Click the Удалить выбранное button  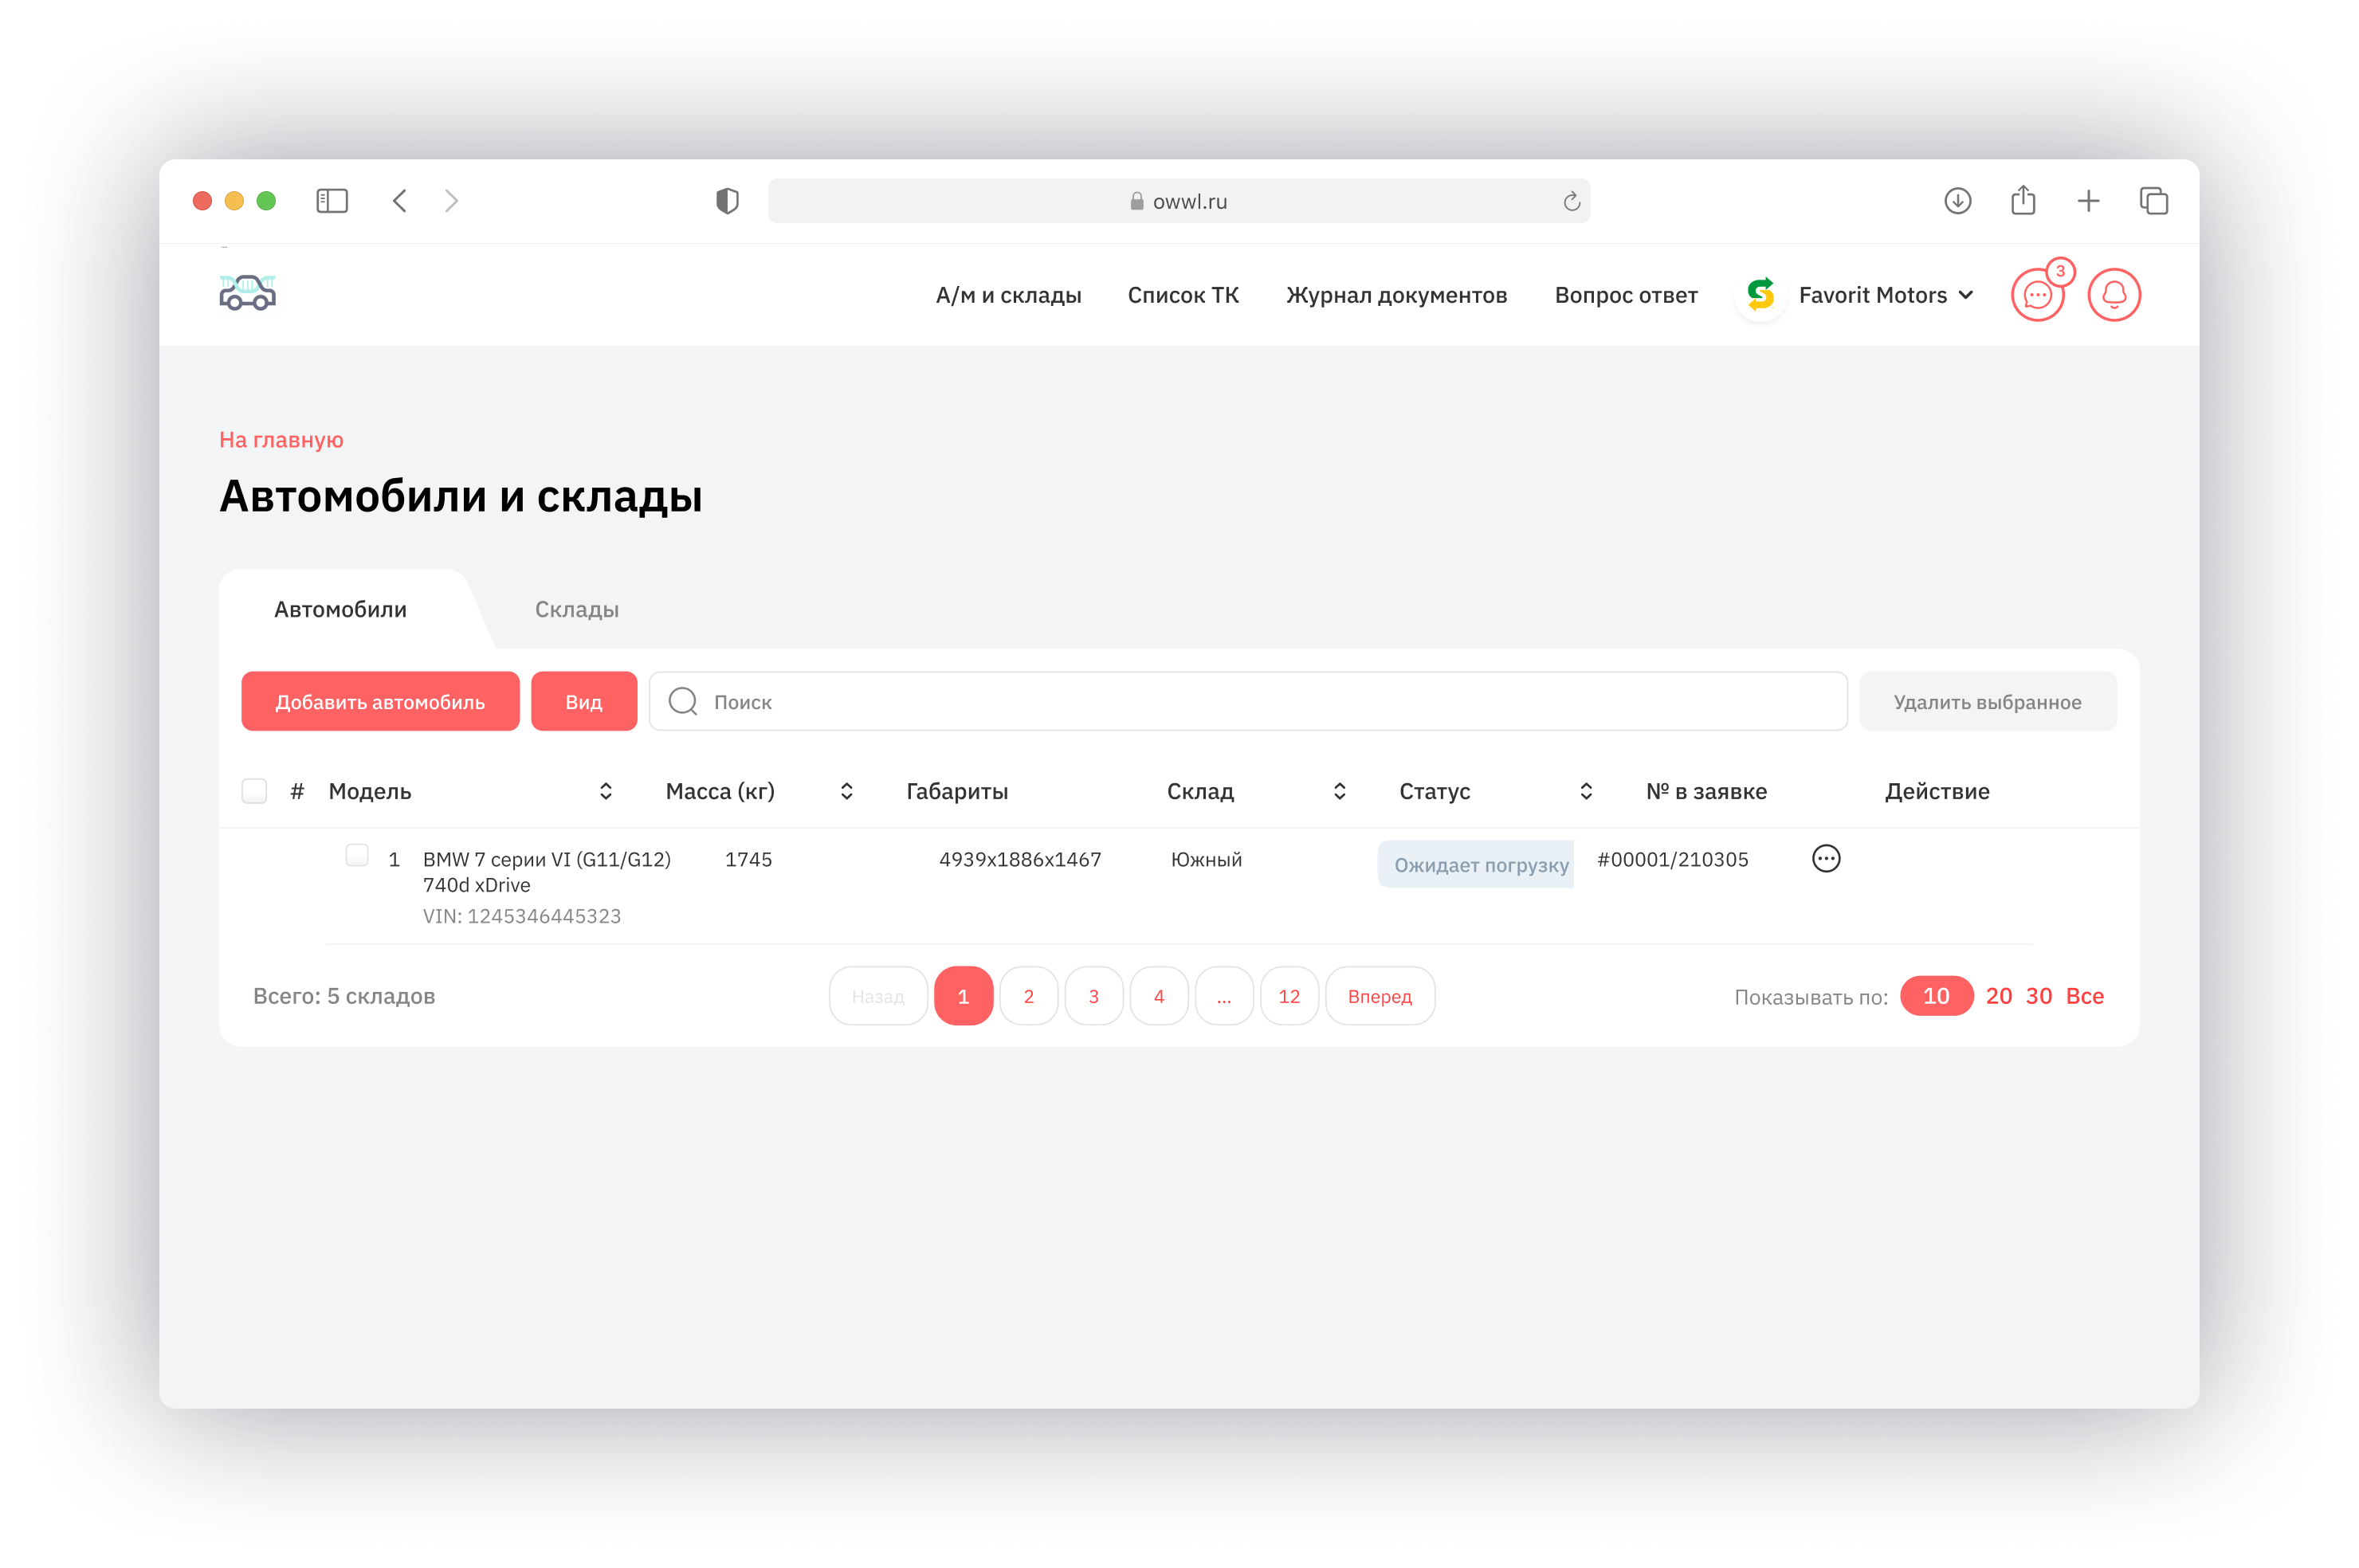[x=1987, y=701]
